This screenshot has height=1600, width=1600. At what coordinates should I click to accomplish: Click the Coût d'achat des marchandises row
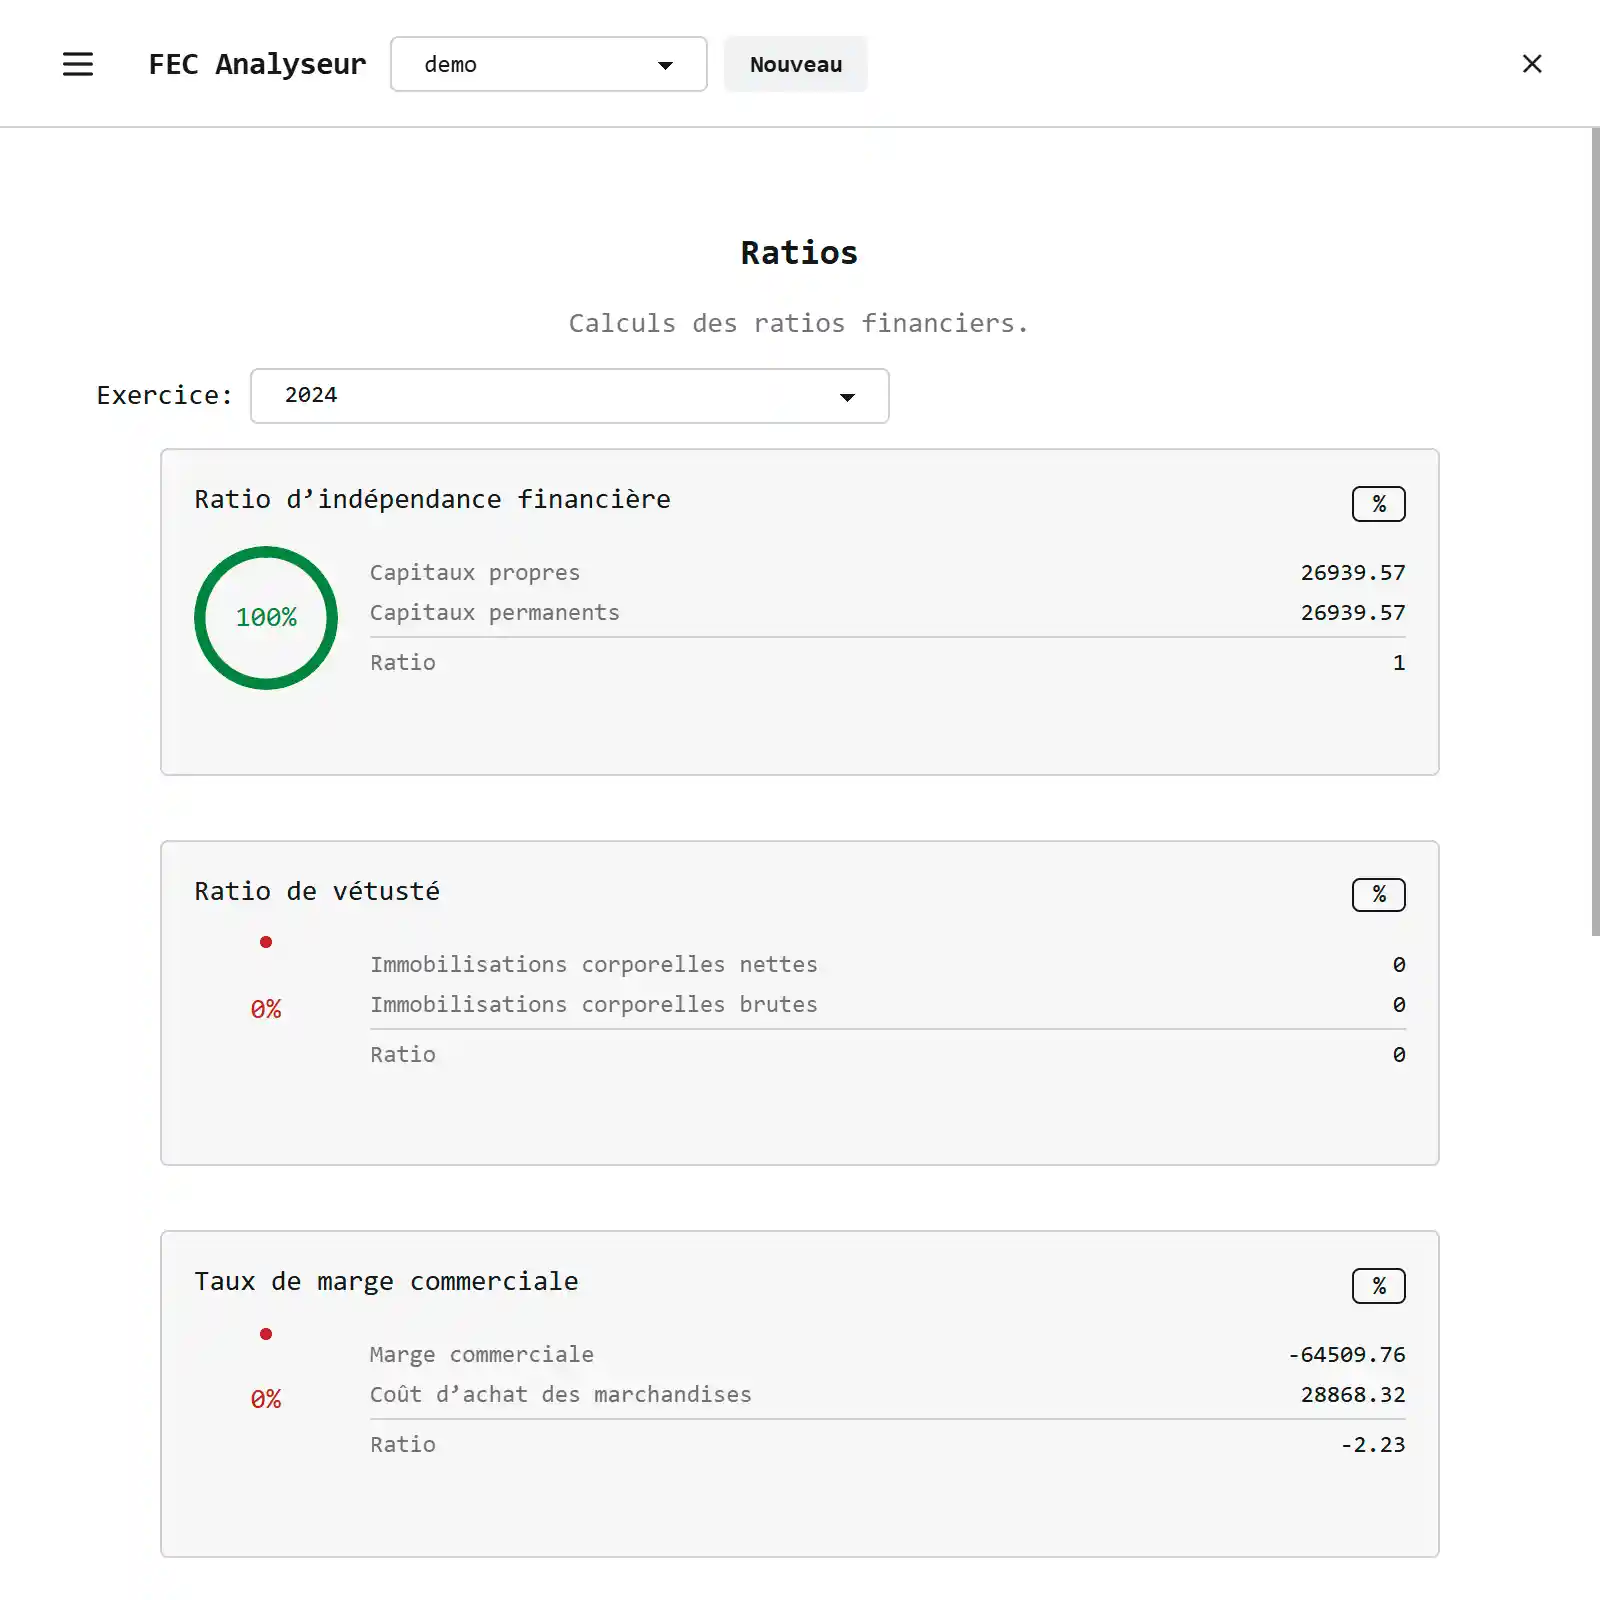(886, 1395)
